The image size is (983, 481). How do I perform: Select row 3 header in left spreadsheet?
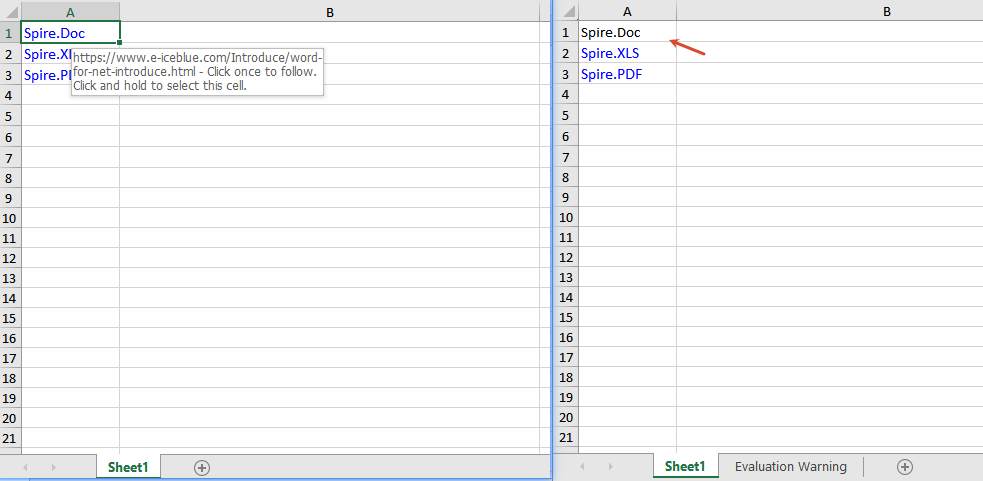tap(10, 75)
